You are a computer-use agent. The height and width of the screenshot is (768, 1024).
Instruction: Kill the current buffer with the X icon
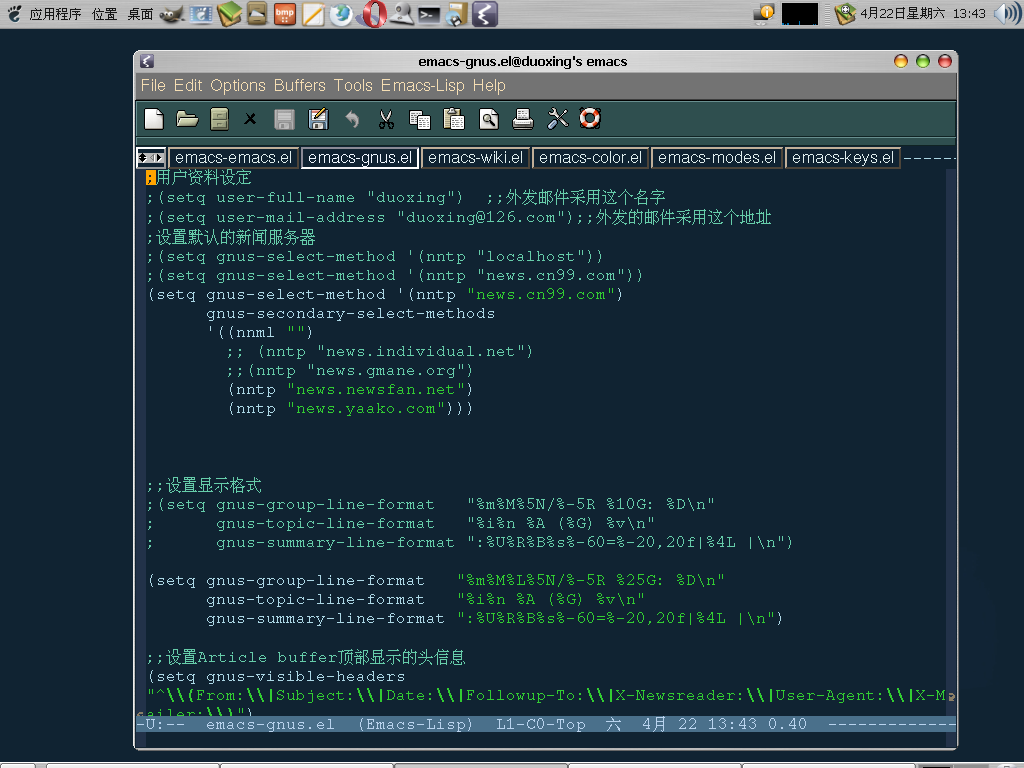point(250,119)
